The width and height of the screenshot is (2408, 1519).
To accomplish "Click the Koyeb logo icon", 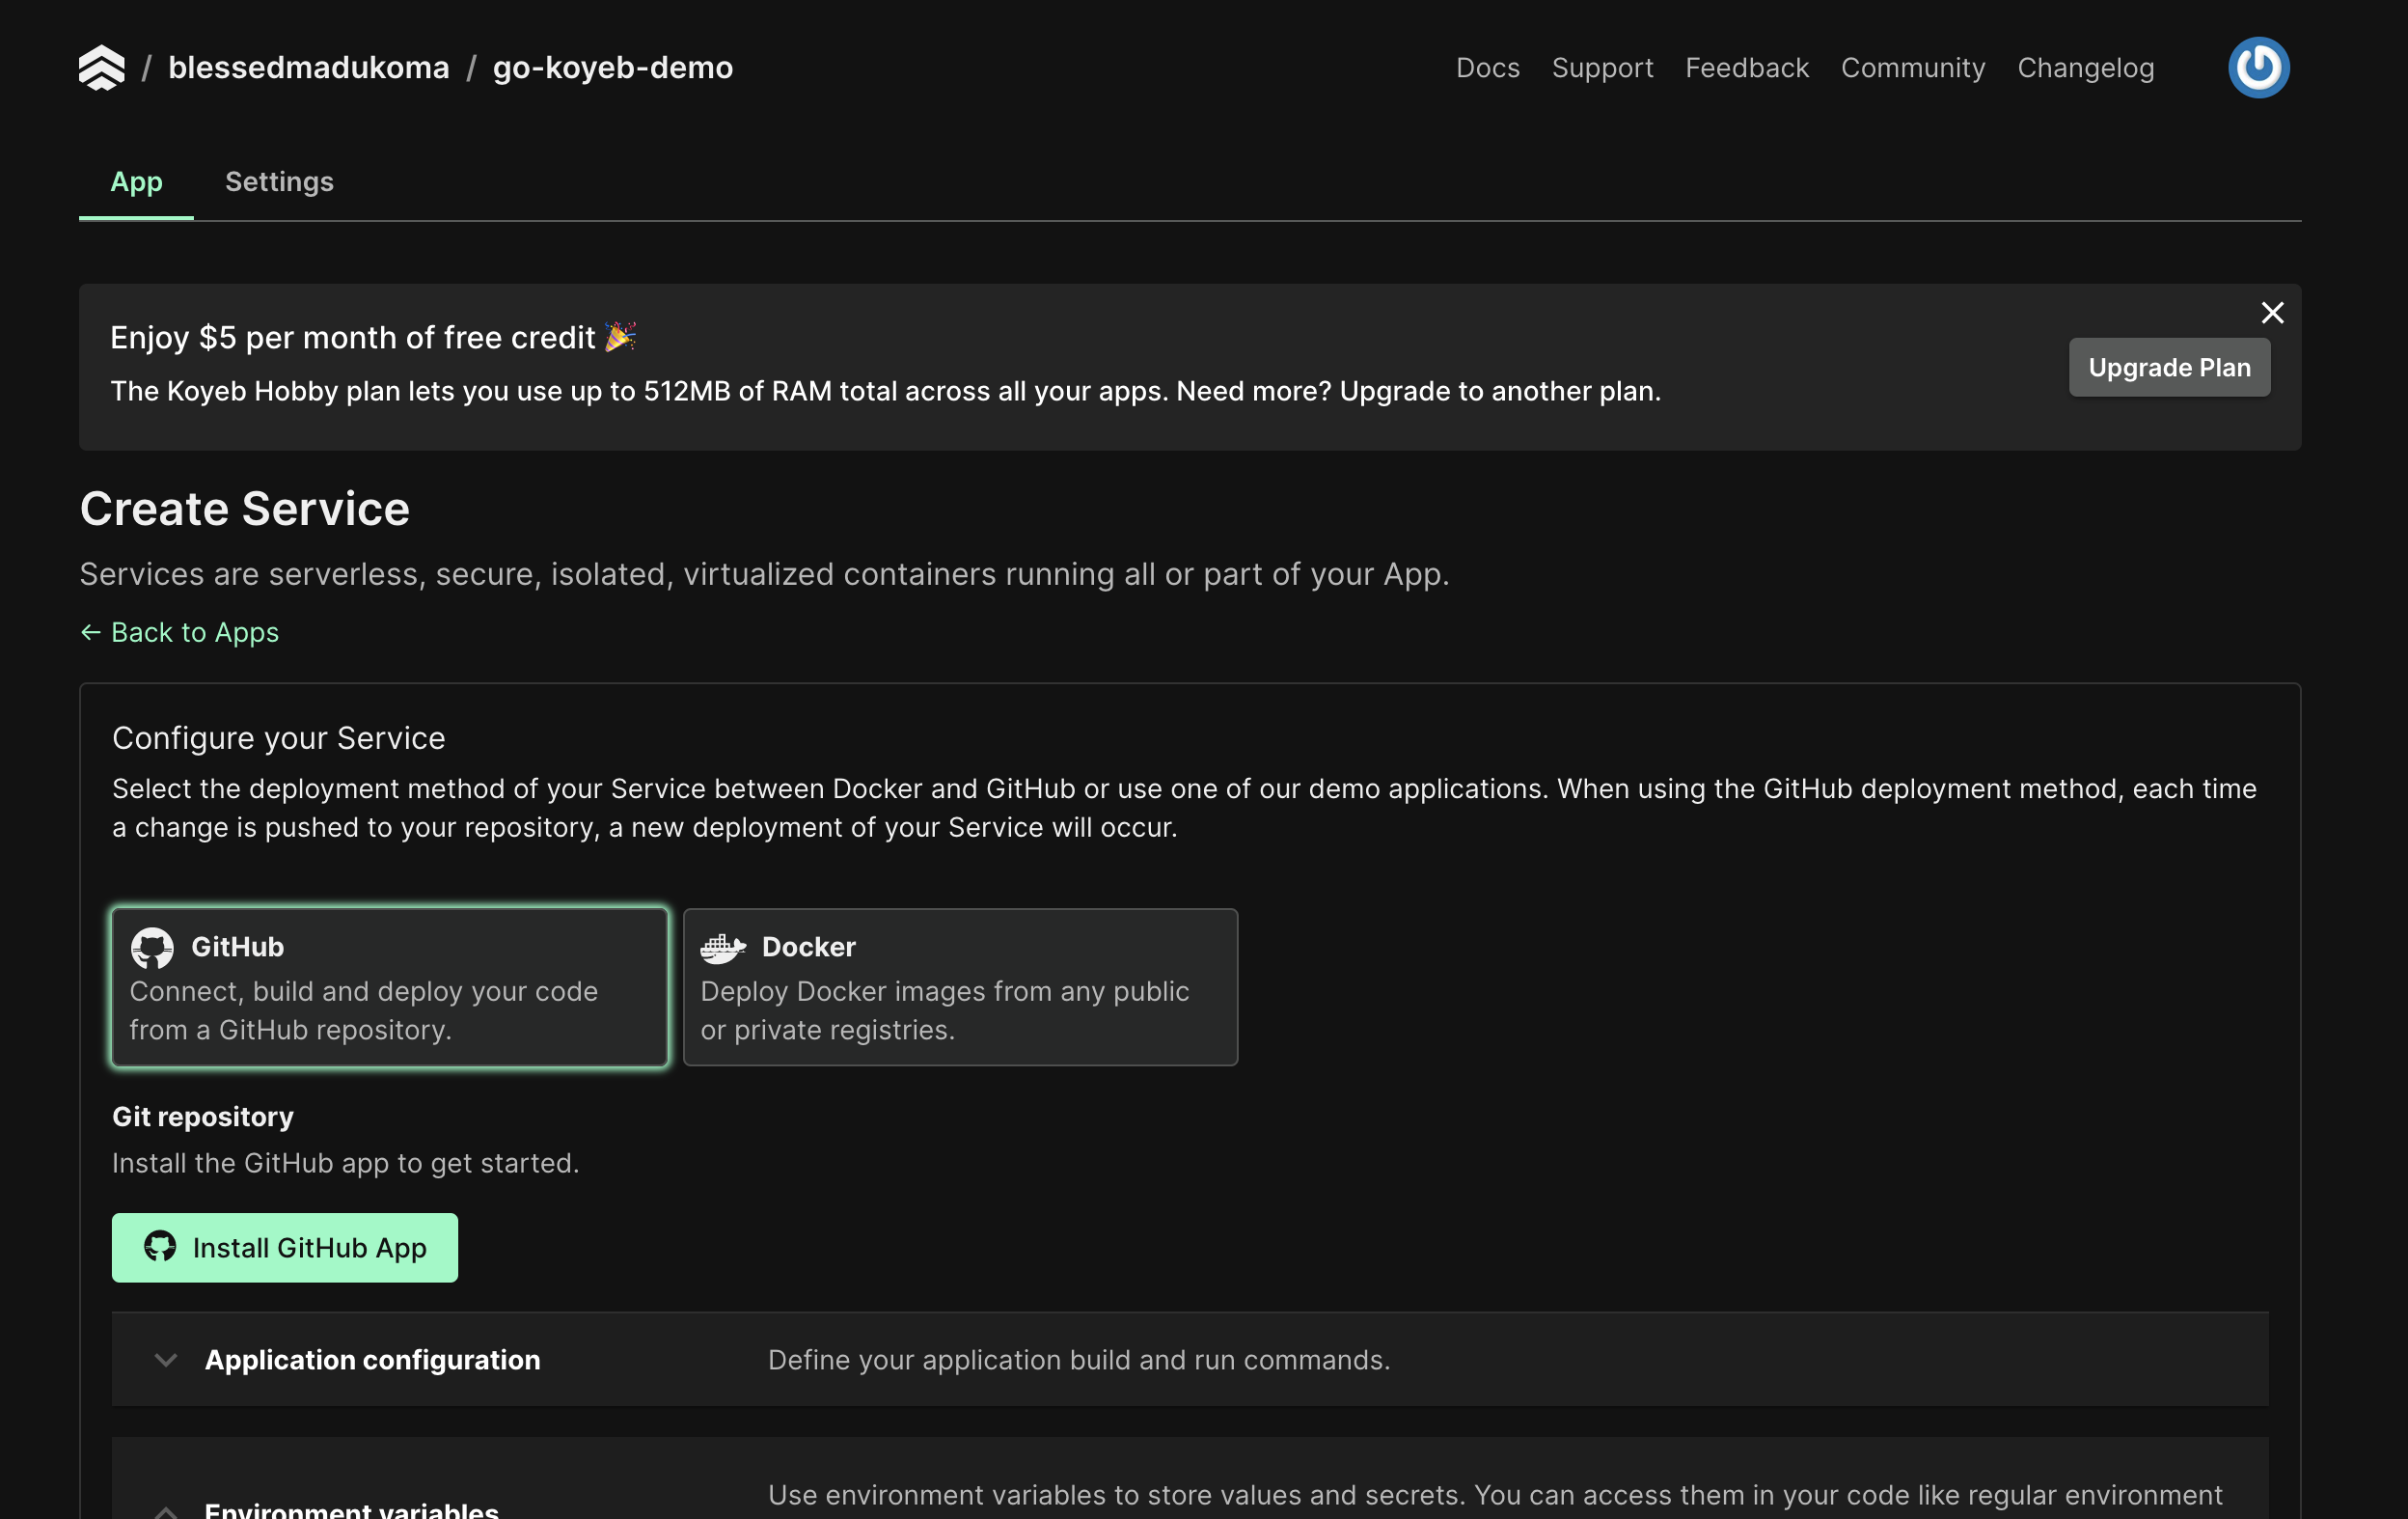I will [102, 68].
